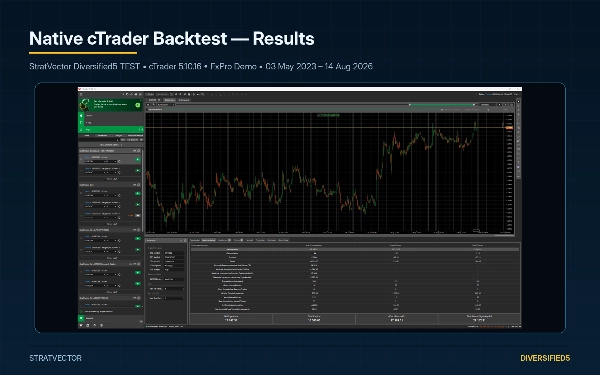
Task: Start the second instance of top cBot group
Action: [138, 170]
